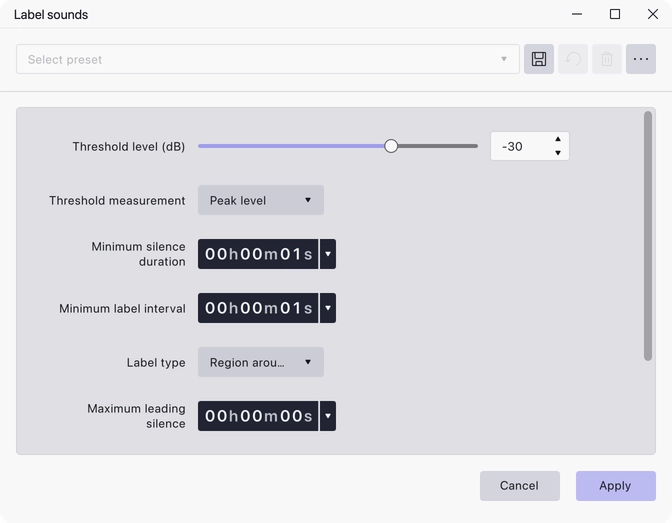Click the trash delete preset icon
672x523 pixels.
coord(607,59)
